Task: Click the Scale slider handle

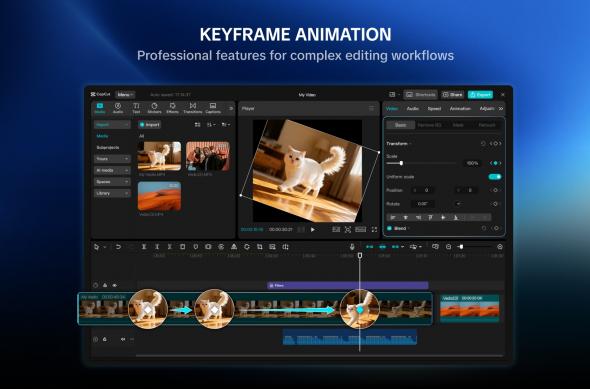Action: click(x=401, y=163)
